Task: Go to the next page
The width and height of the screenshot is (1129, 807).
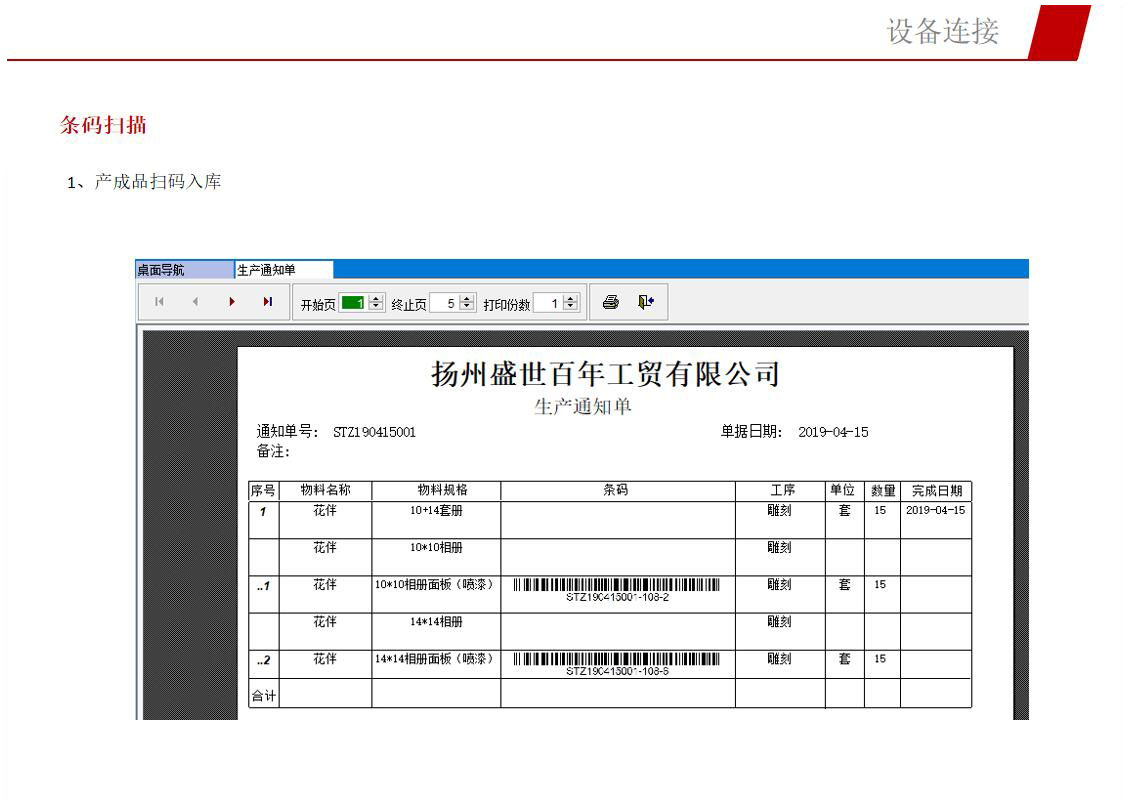Action: [232, 302]
